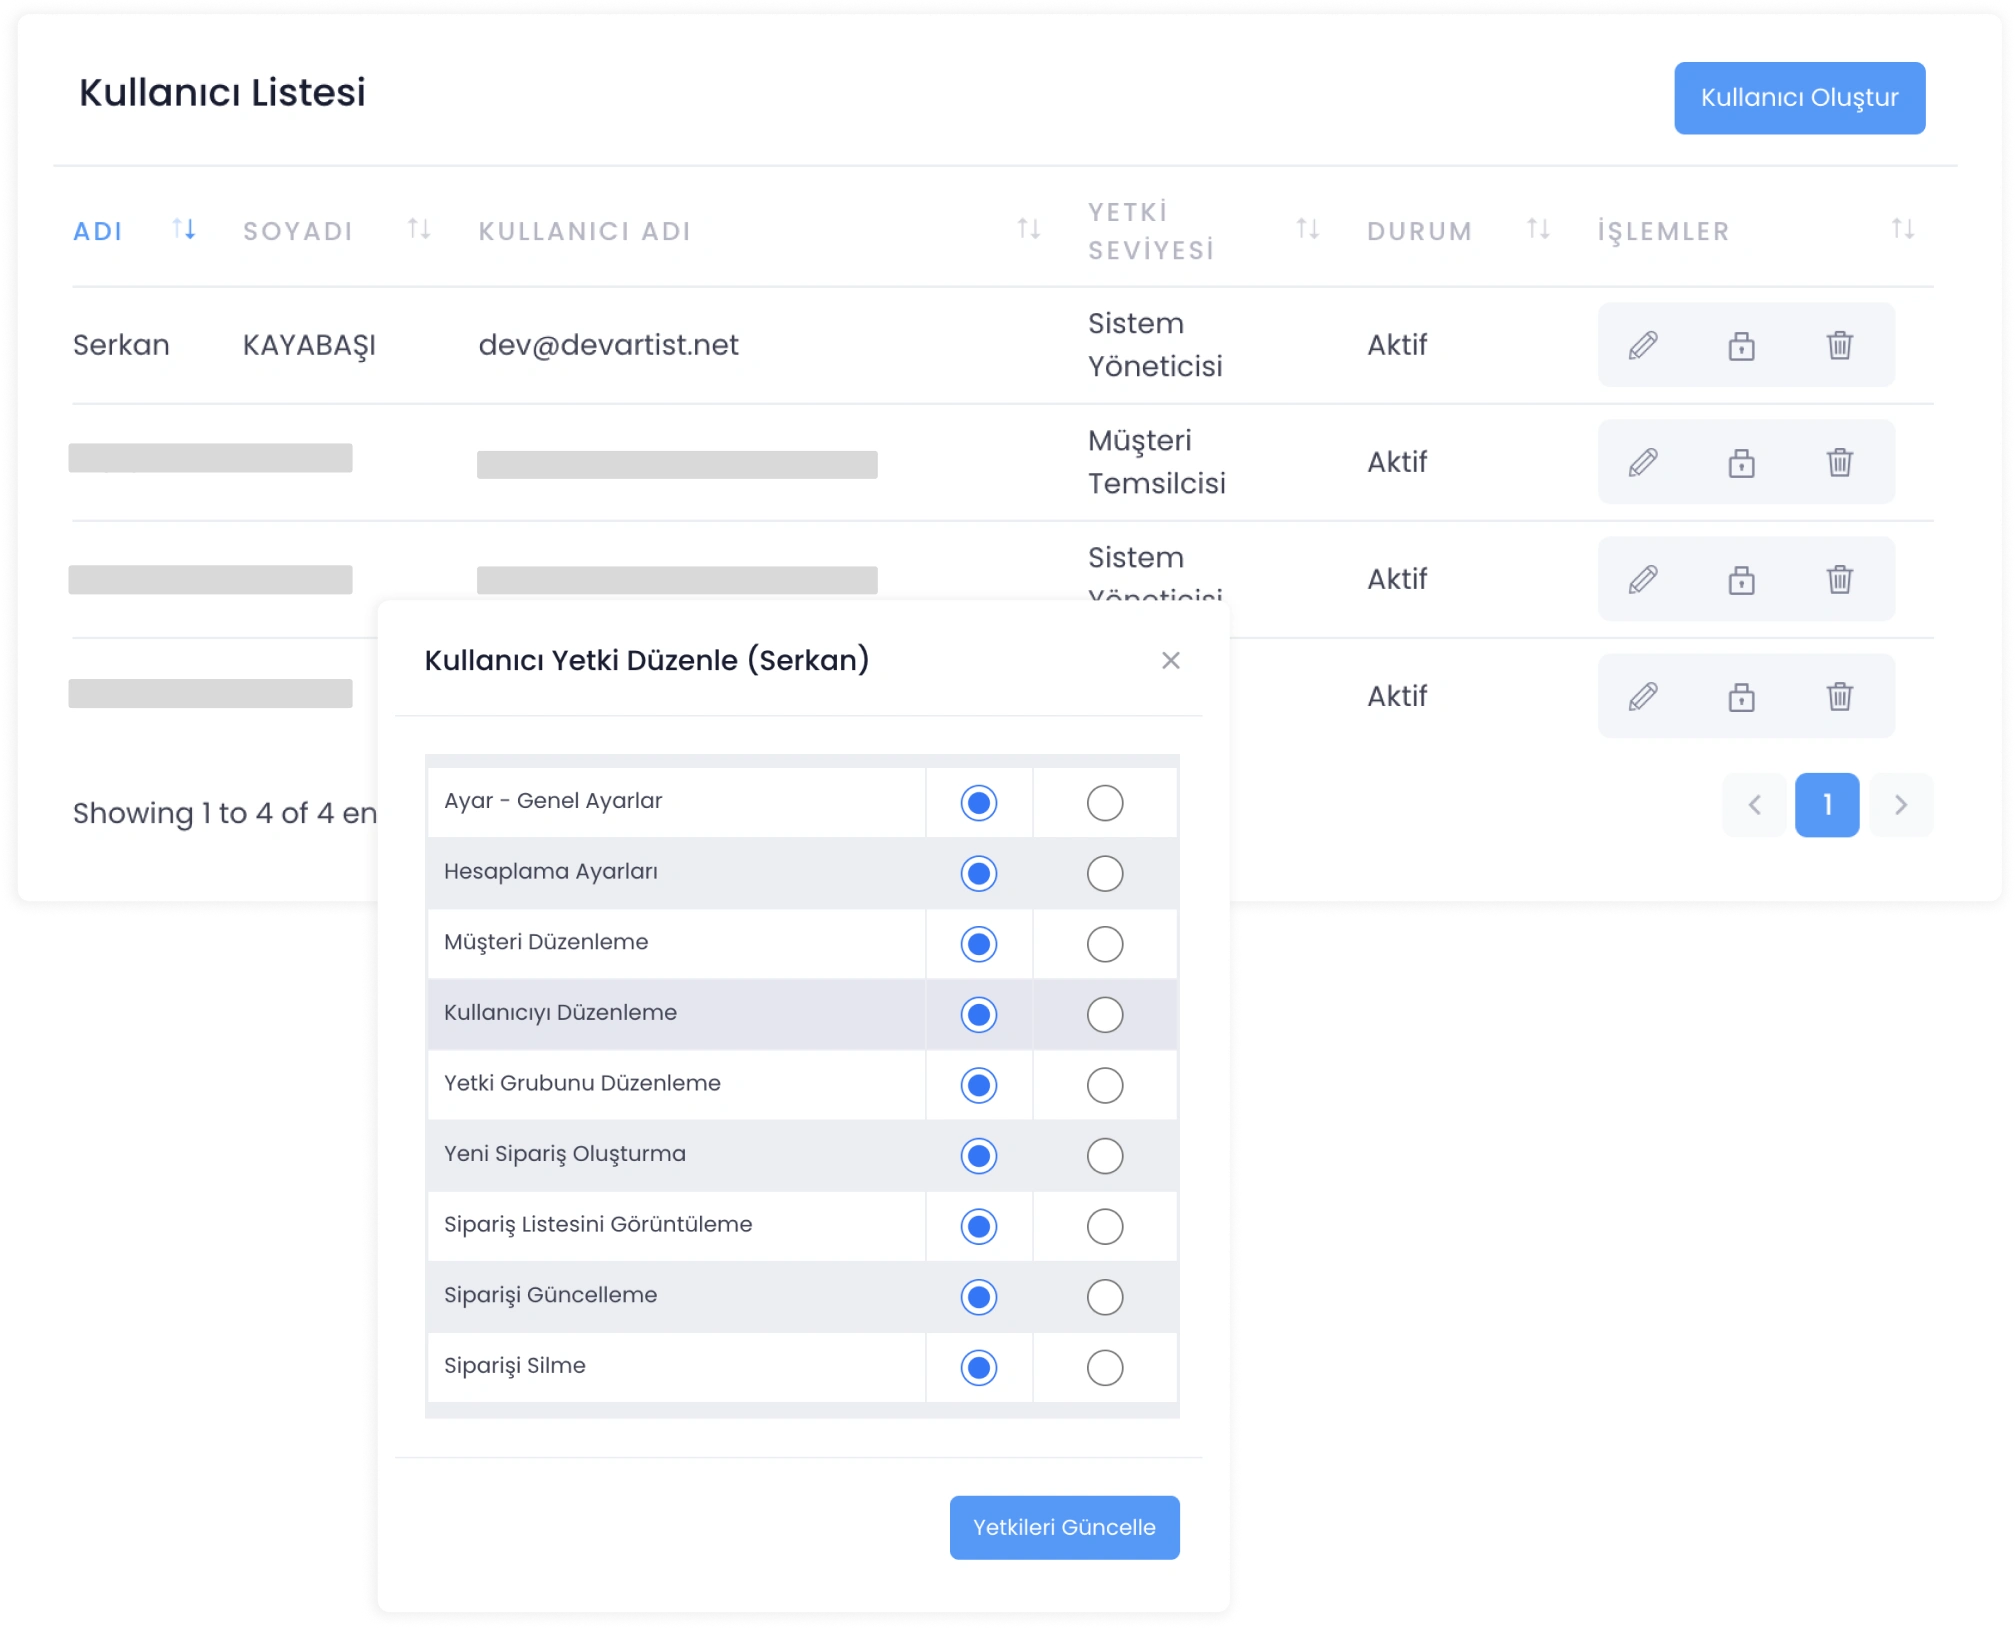Select second radio for Hesaplama Ayarları

pos(1105,873)
